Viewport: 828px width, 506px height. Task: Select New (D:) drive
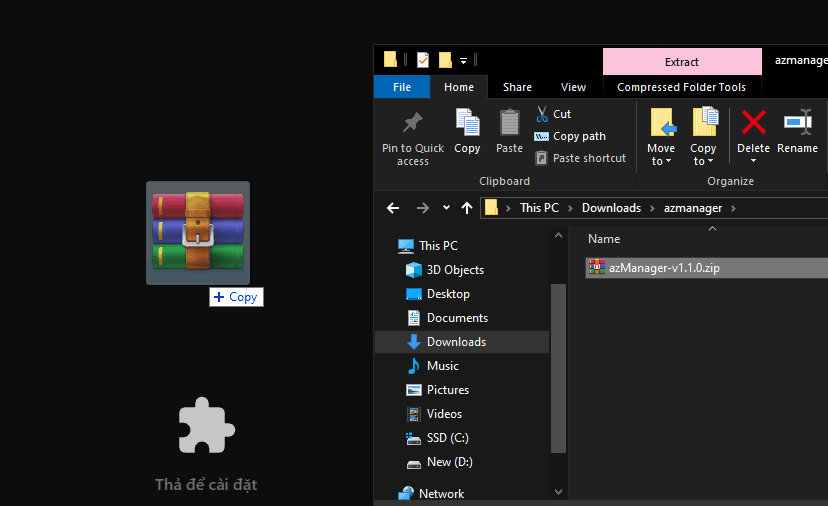click(x=449, y=462)
